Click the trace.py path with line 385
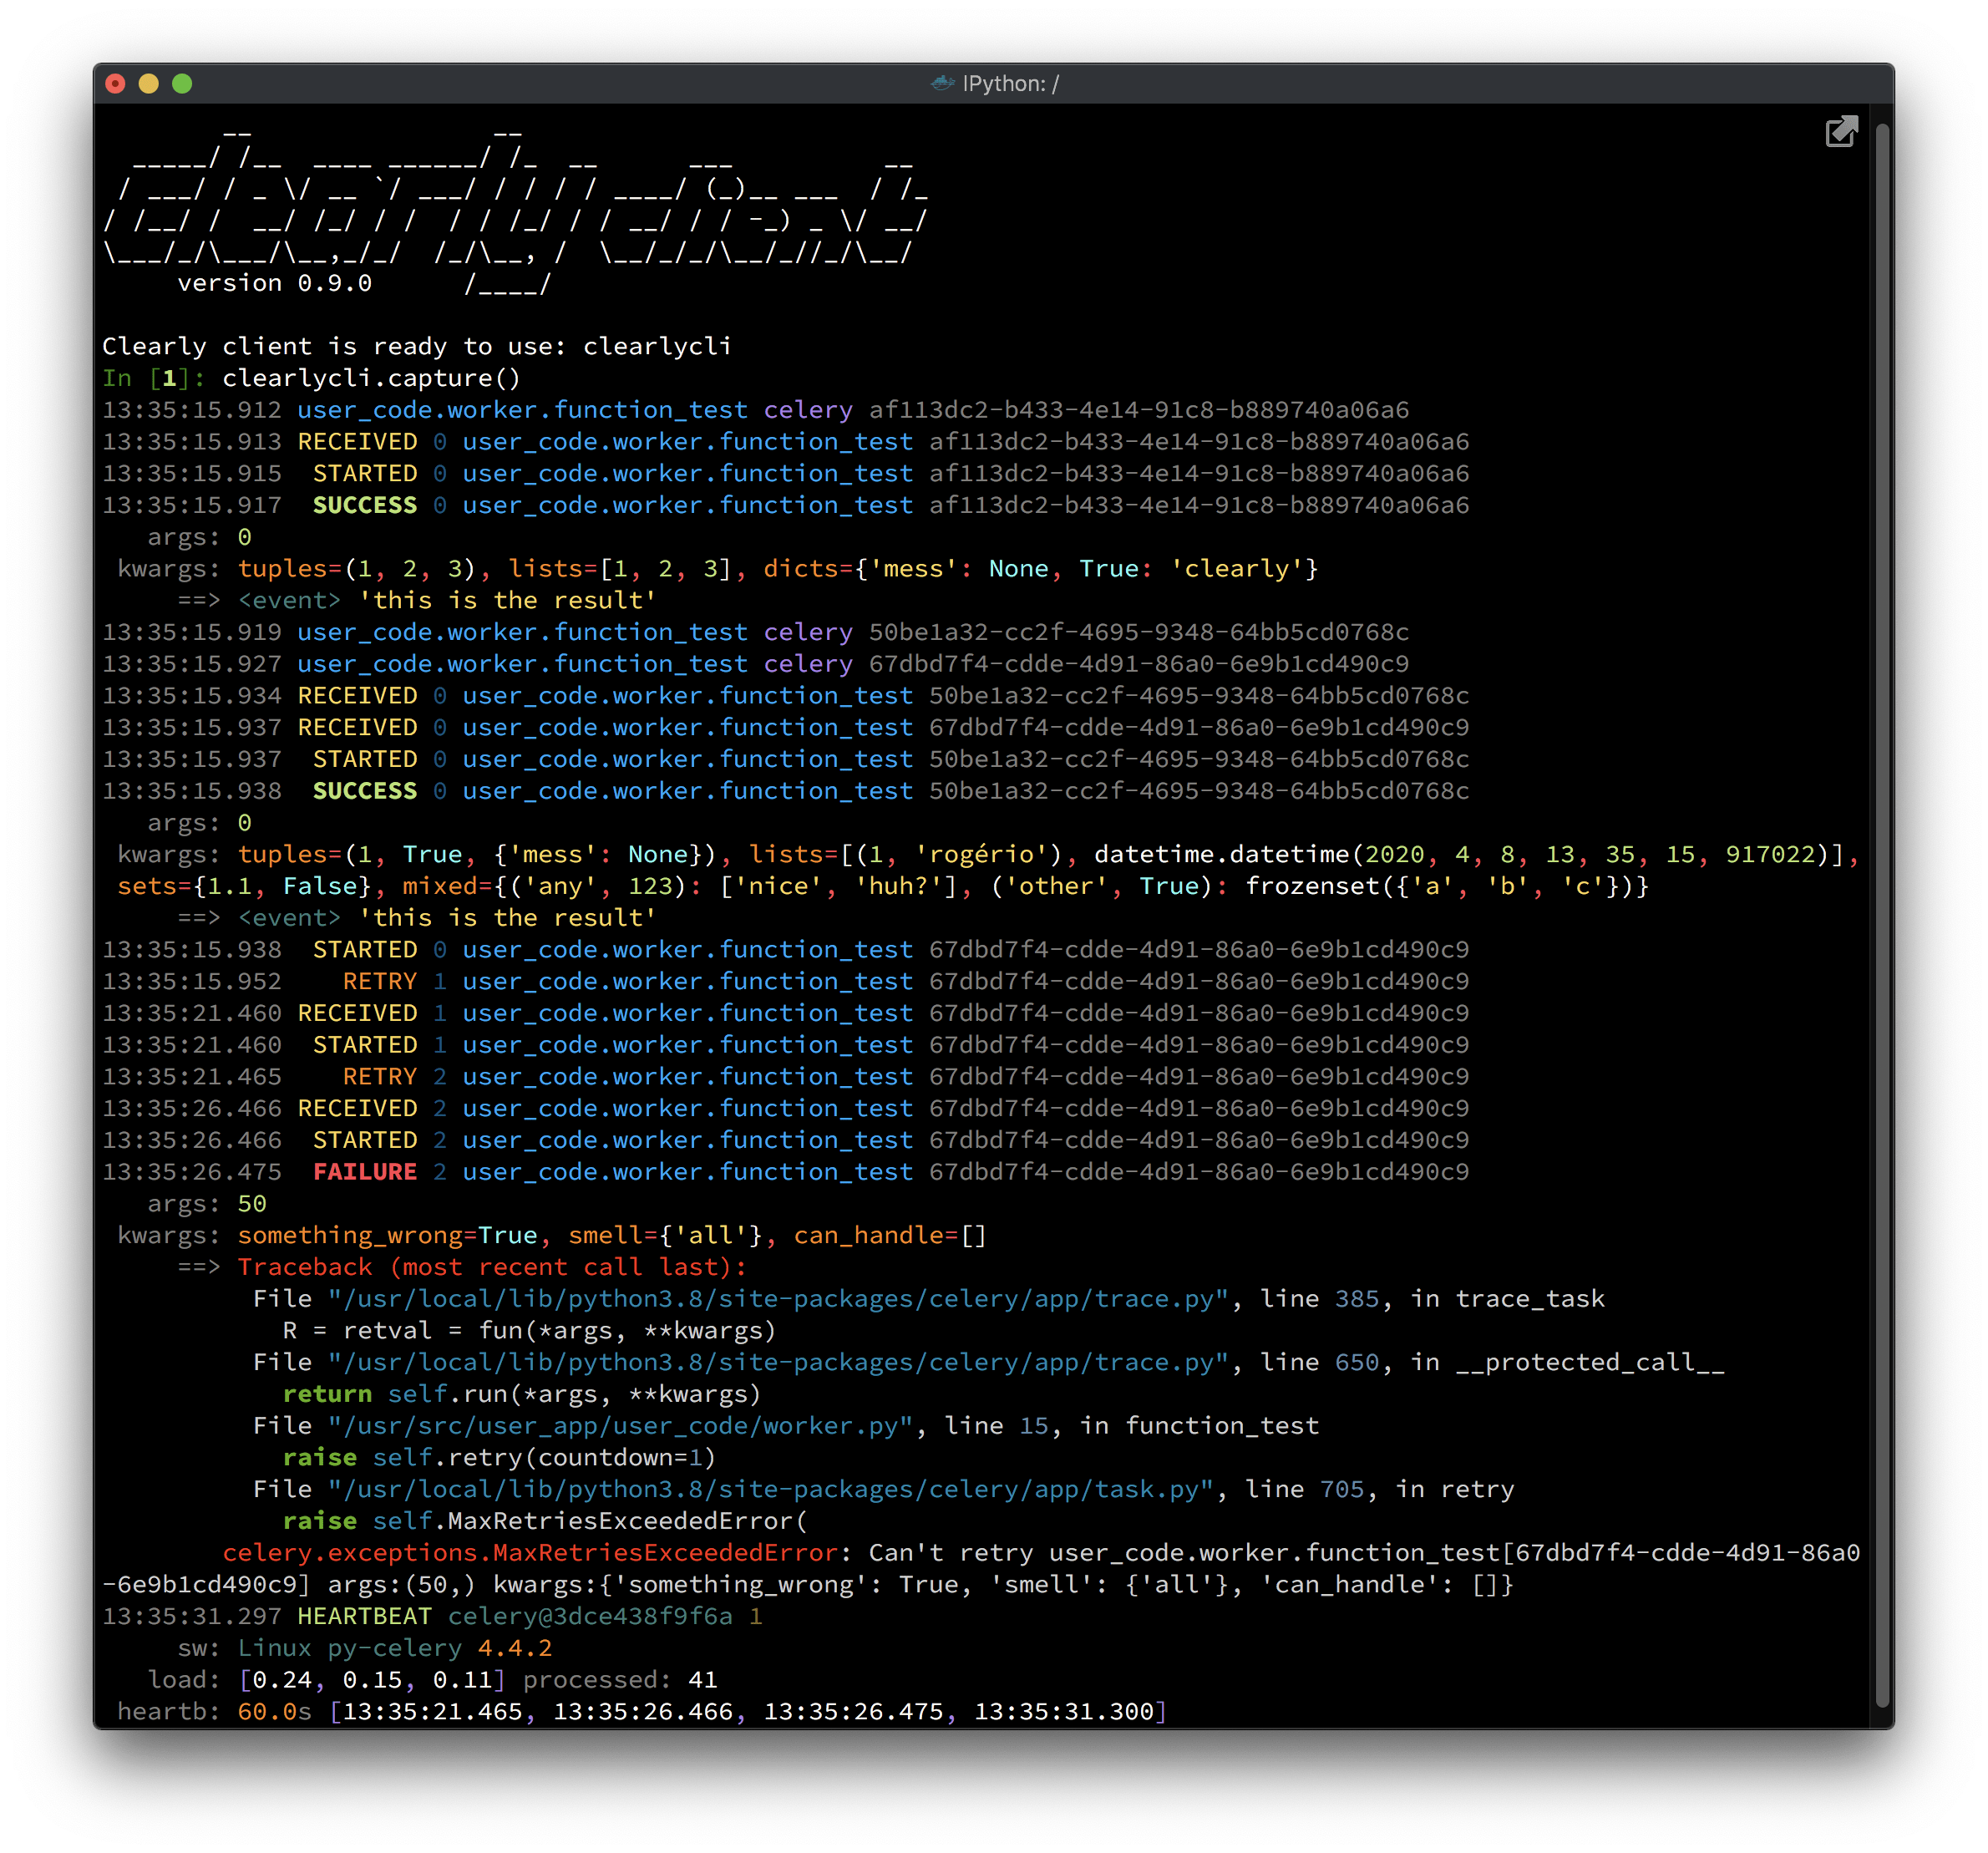1988x1853 pixels. point(779,1299)
